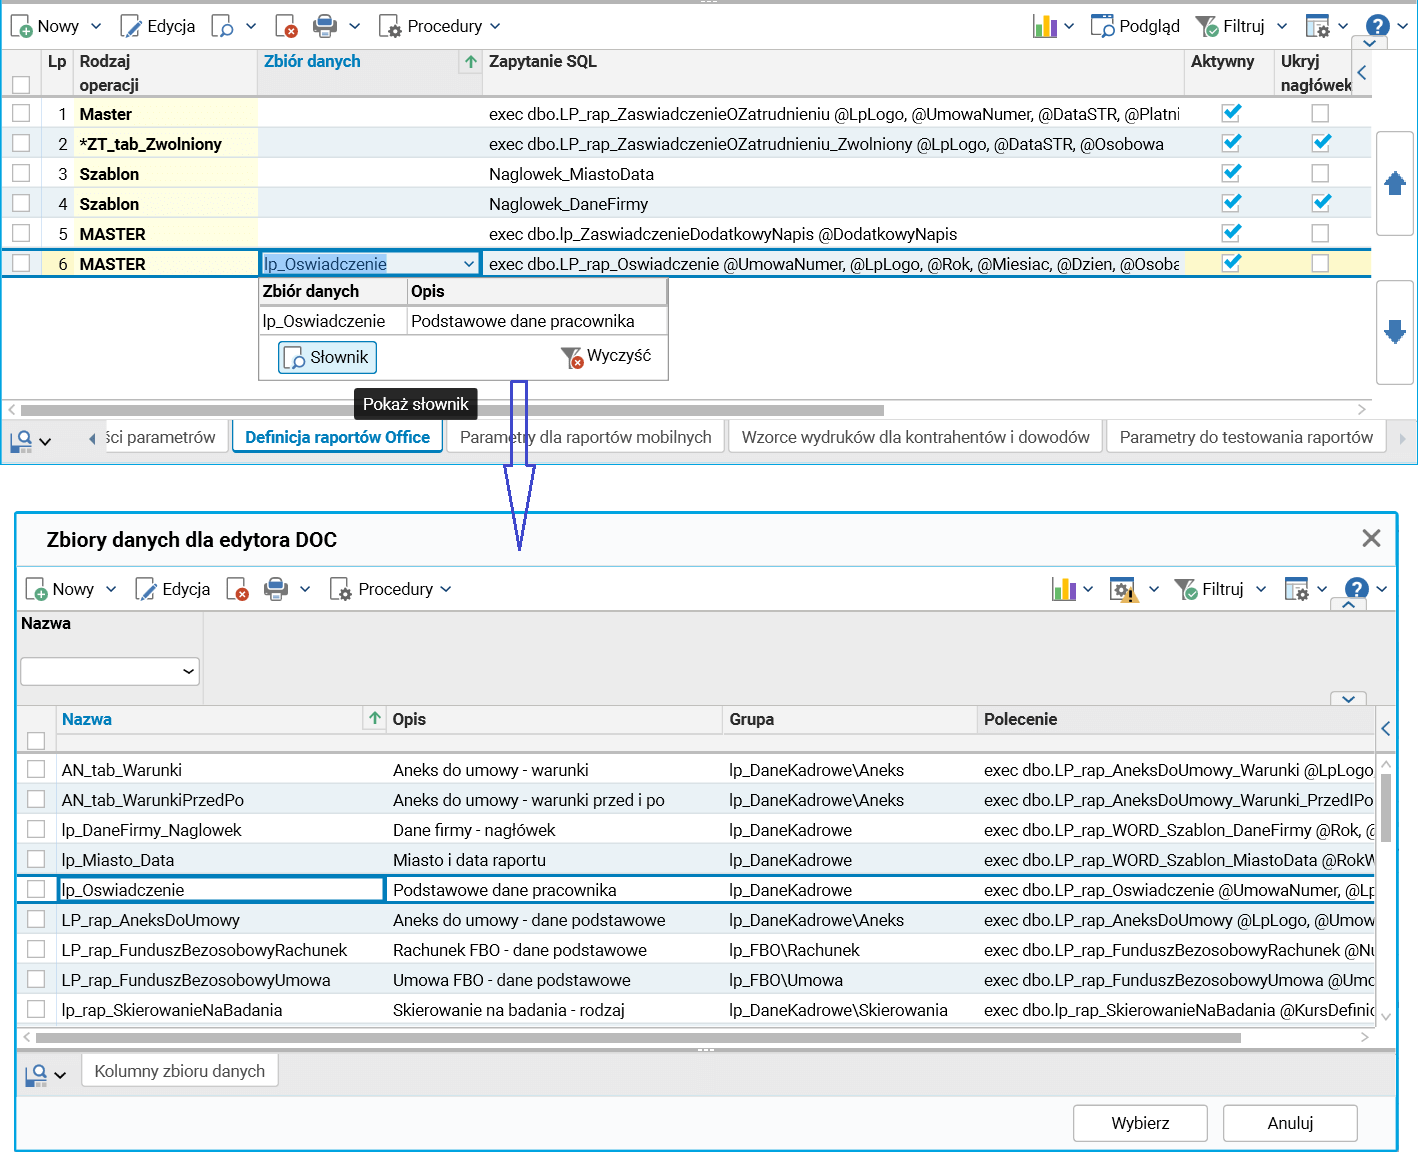Viewport: 1418px width, 1160px height.
Task: Click the printer icon in the Zbiory danych dialog
Action: coord(276,589)
